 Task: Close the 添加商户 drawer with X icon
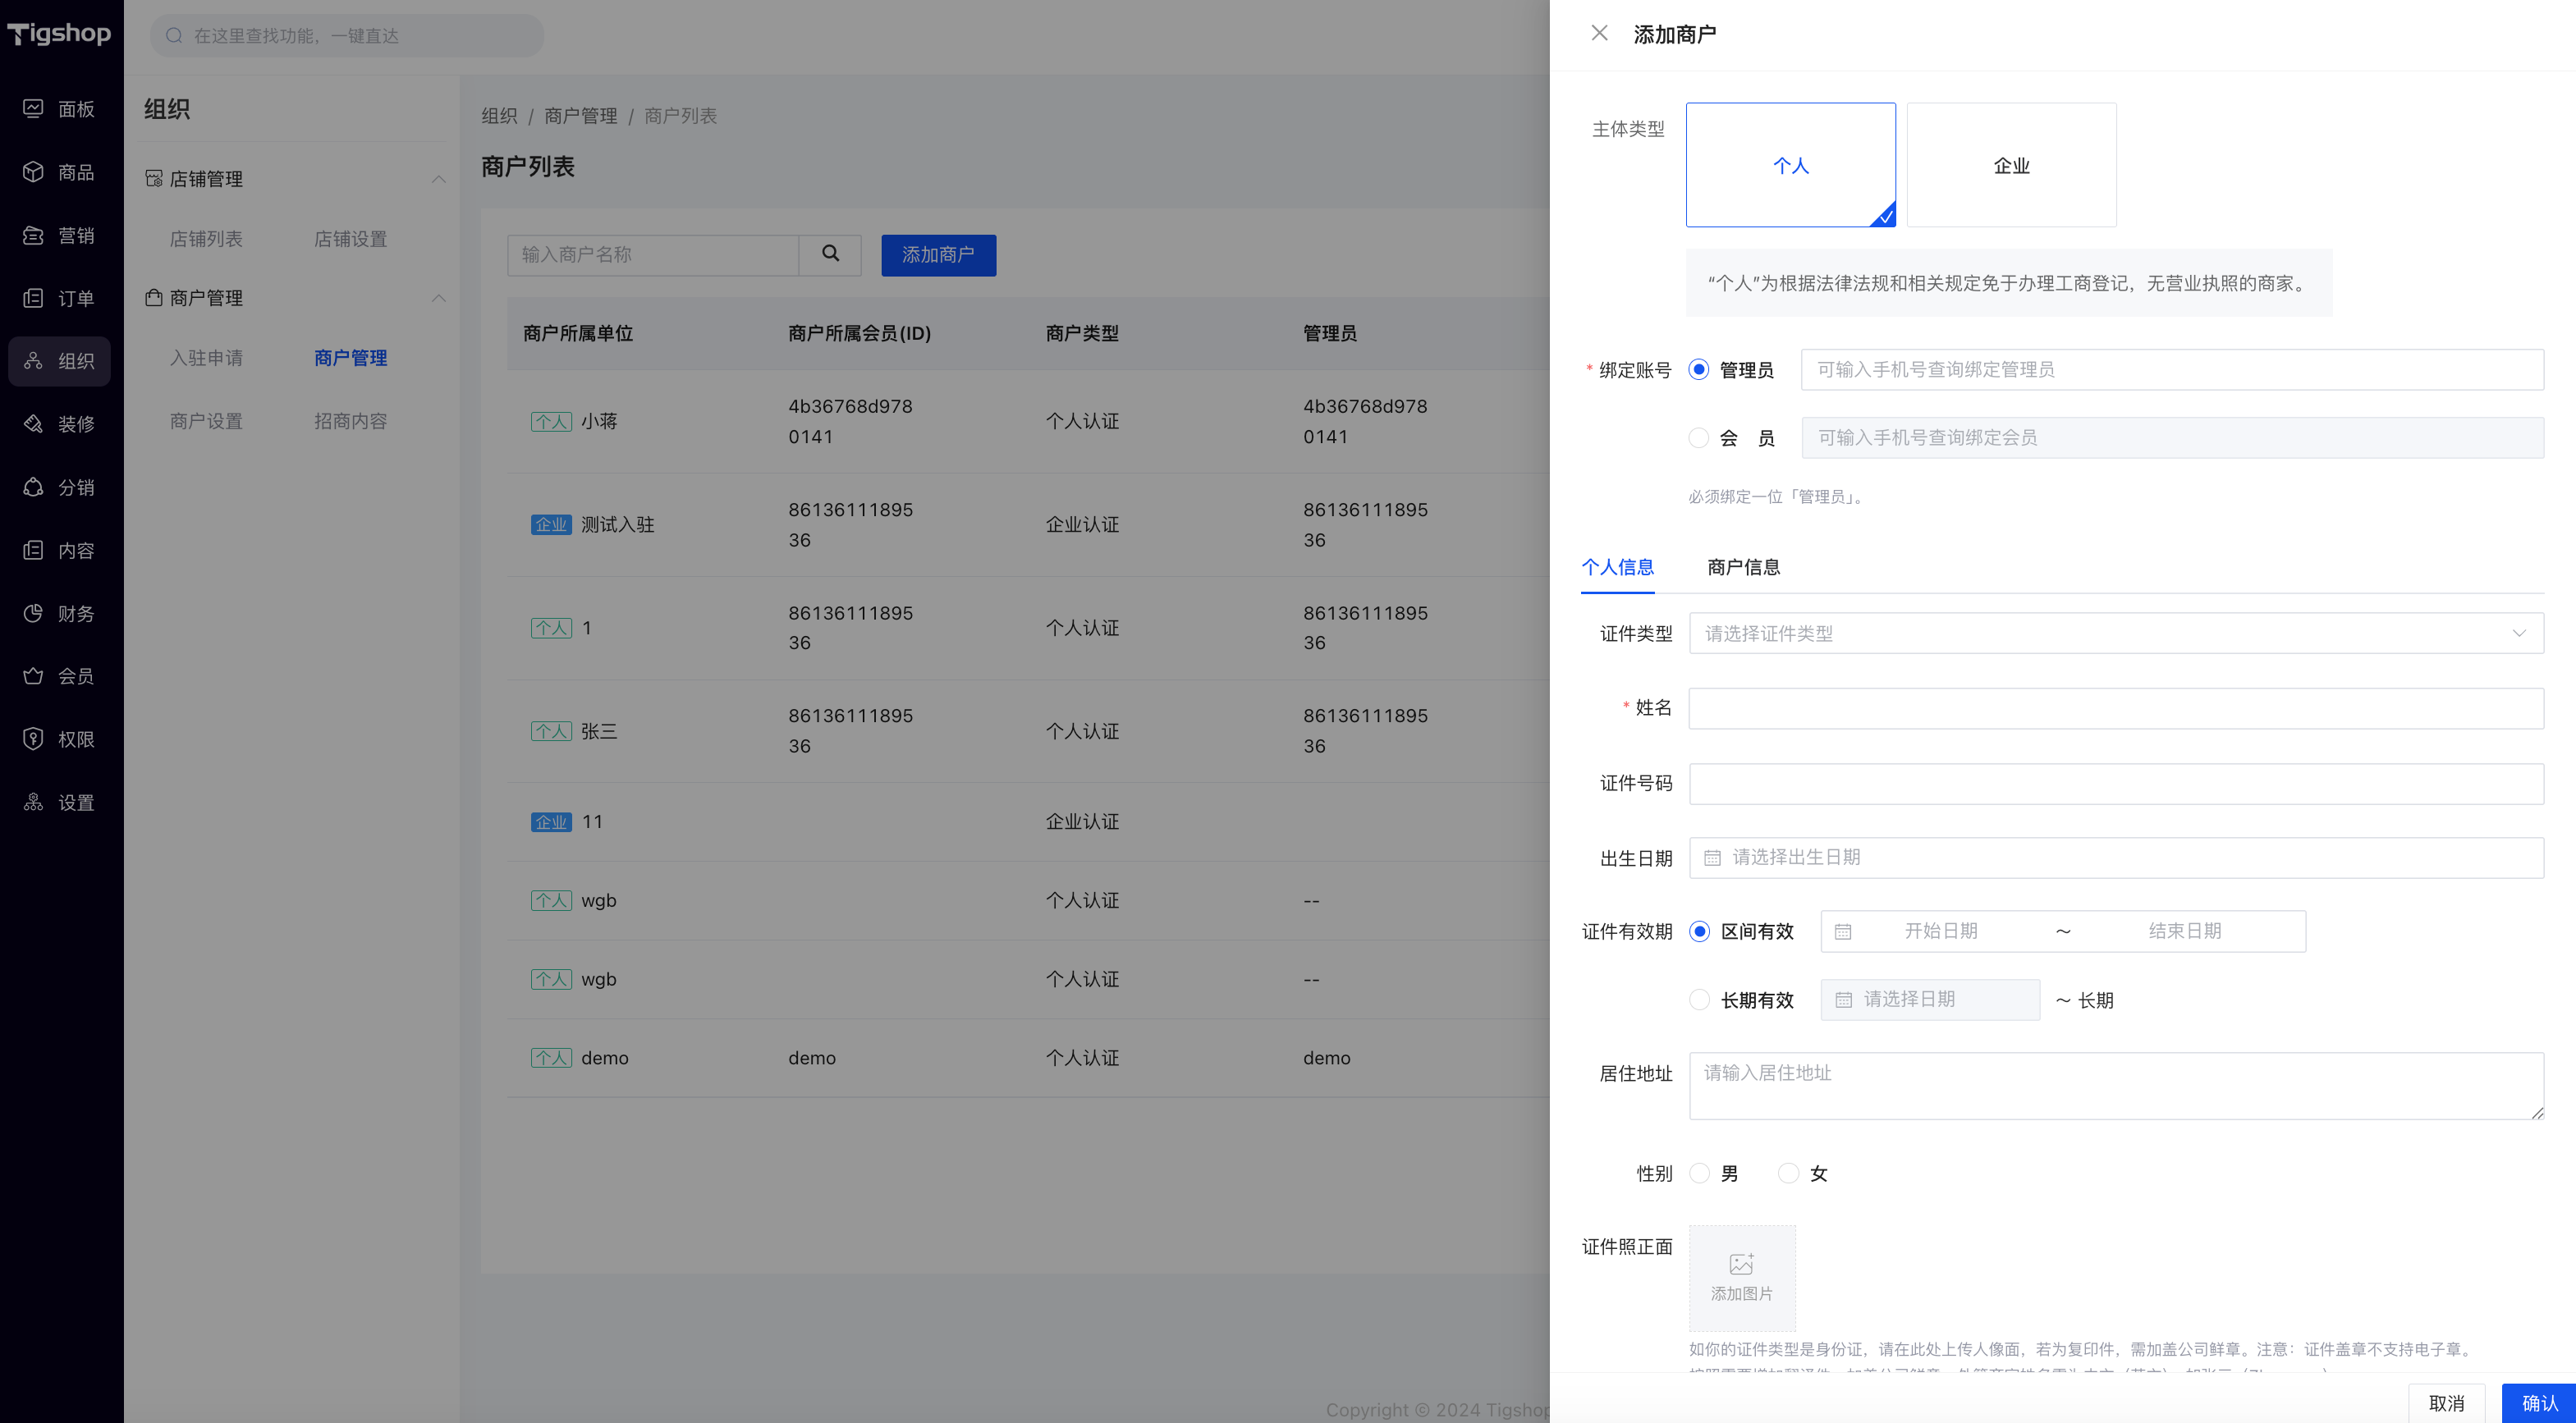point(1599,33)
